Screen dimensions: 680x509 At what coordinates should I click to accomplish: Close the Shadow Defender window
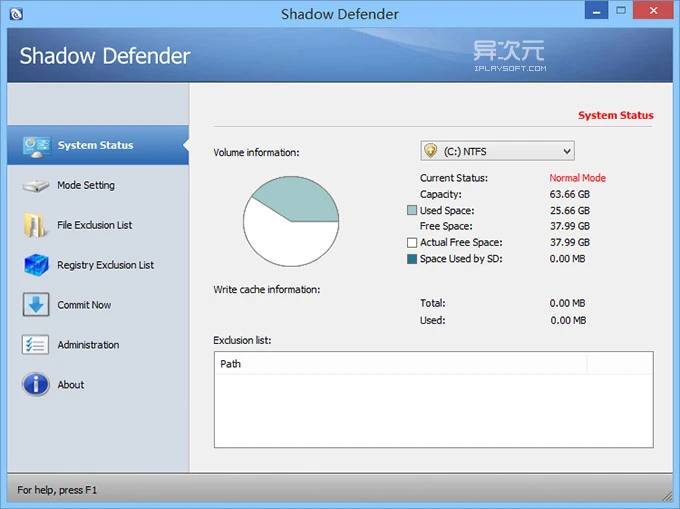click(x=653, y=10)
